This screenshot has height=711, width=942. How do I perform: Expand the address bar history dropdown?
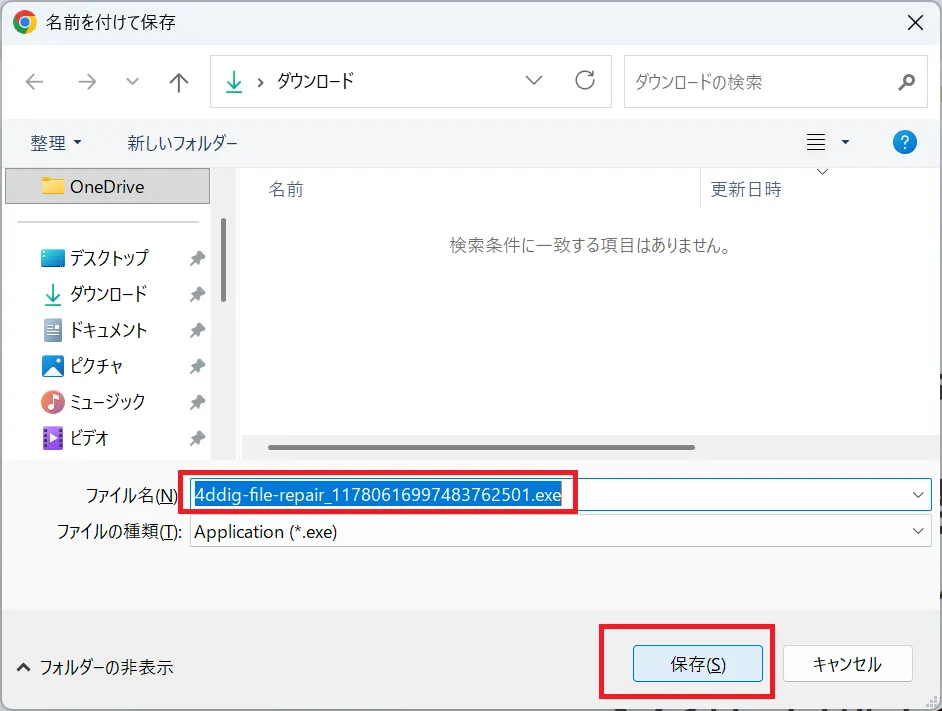[x=533, y=81]
